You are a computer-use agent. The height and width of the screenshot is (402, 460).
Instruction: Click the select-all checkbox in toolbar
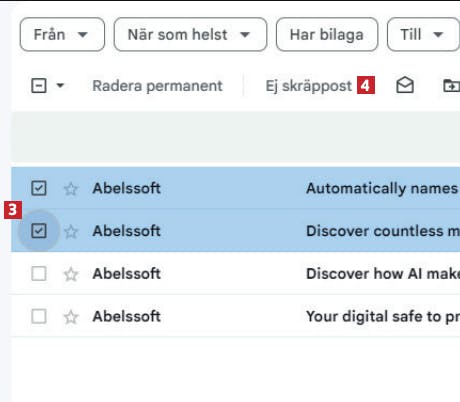point(39,86)
